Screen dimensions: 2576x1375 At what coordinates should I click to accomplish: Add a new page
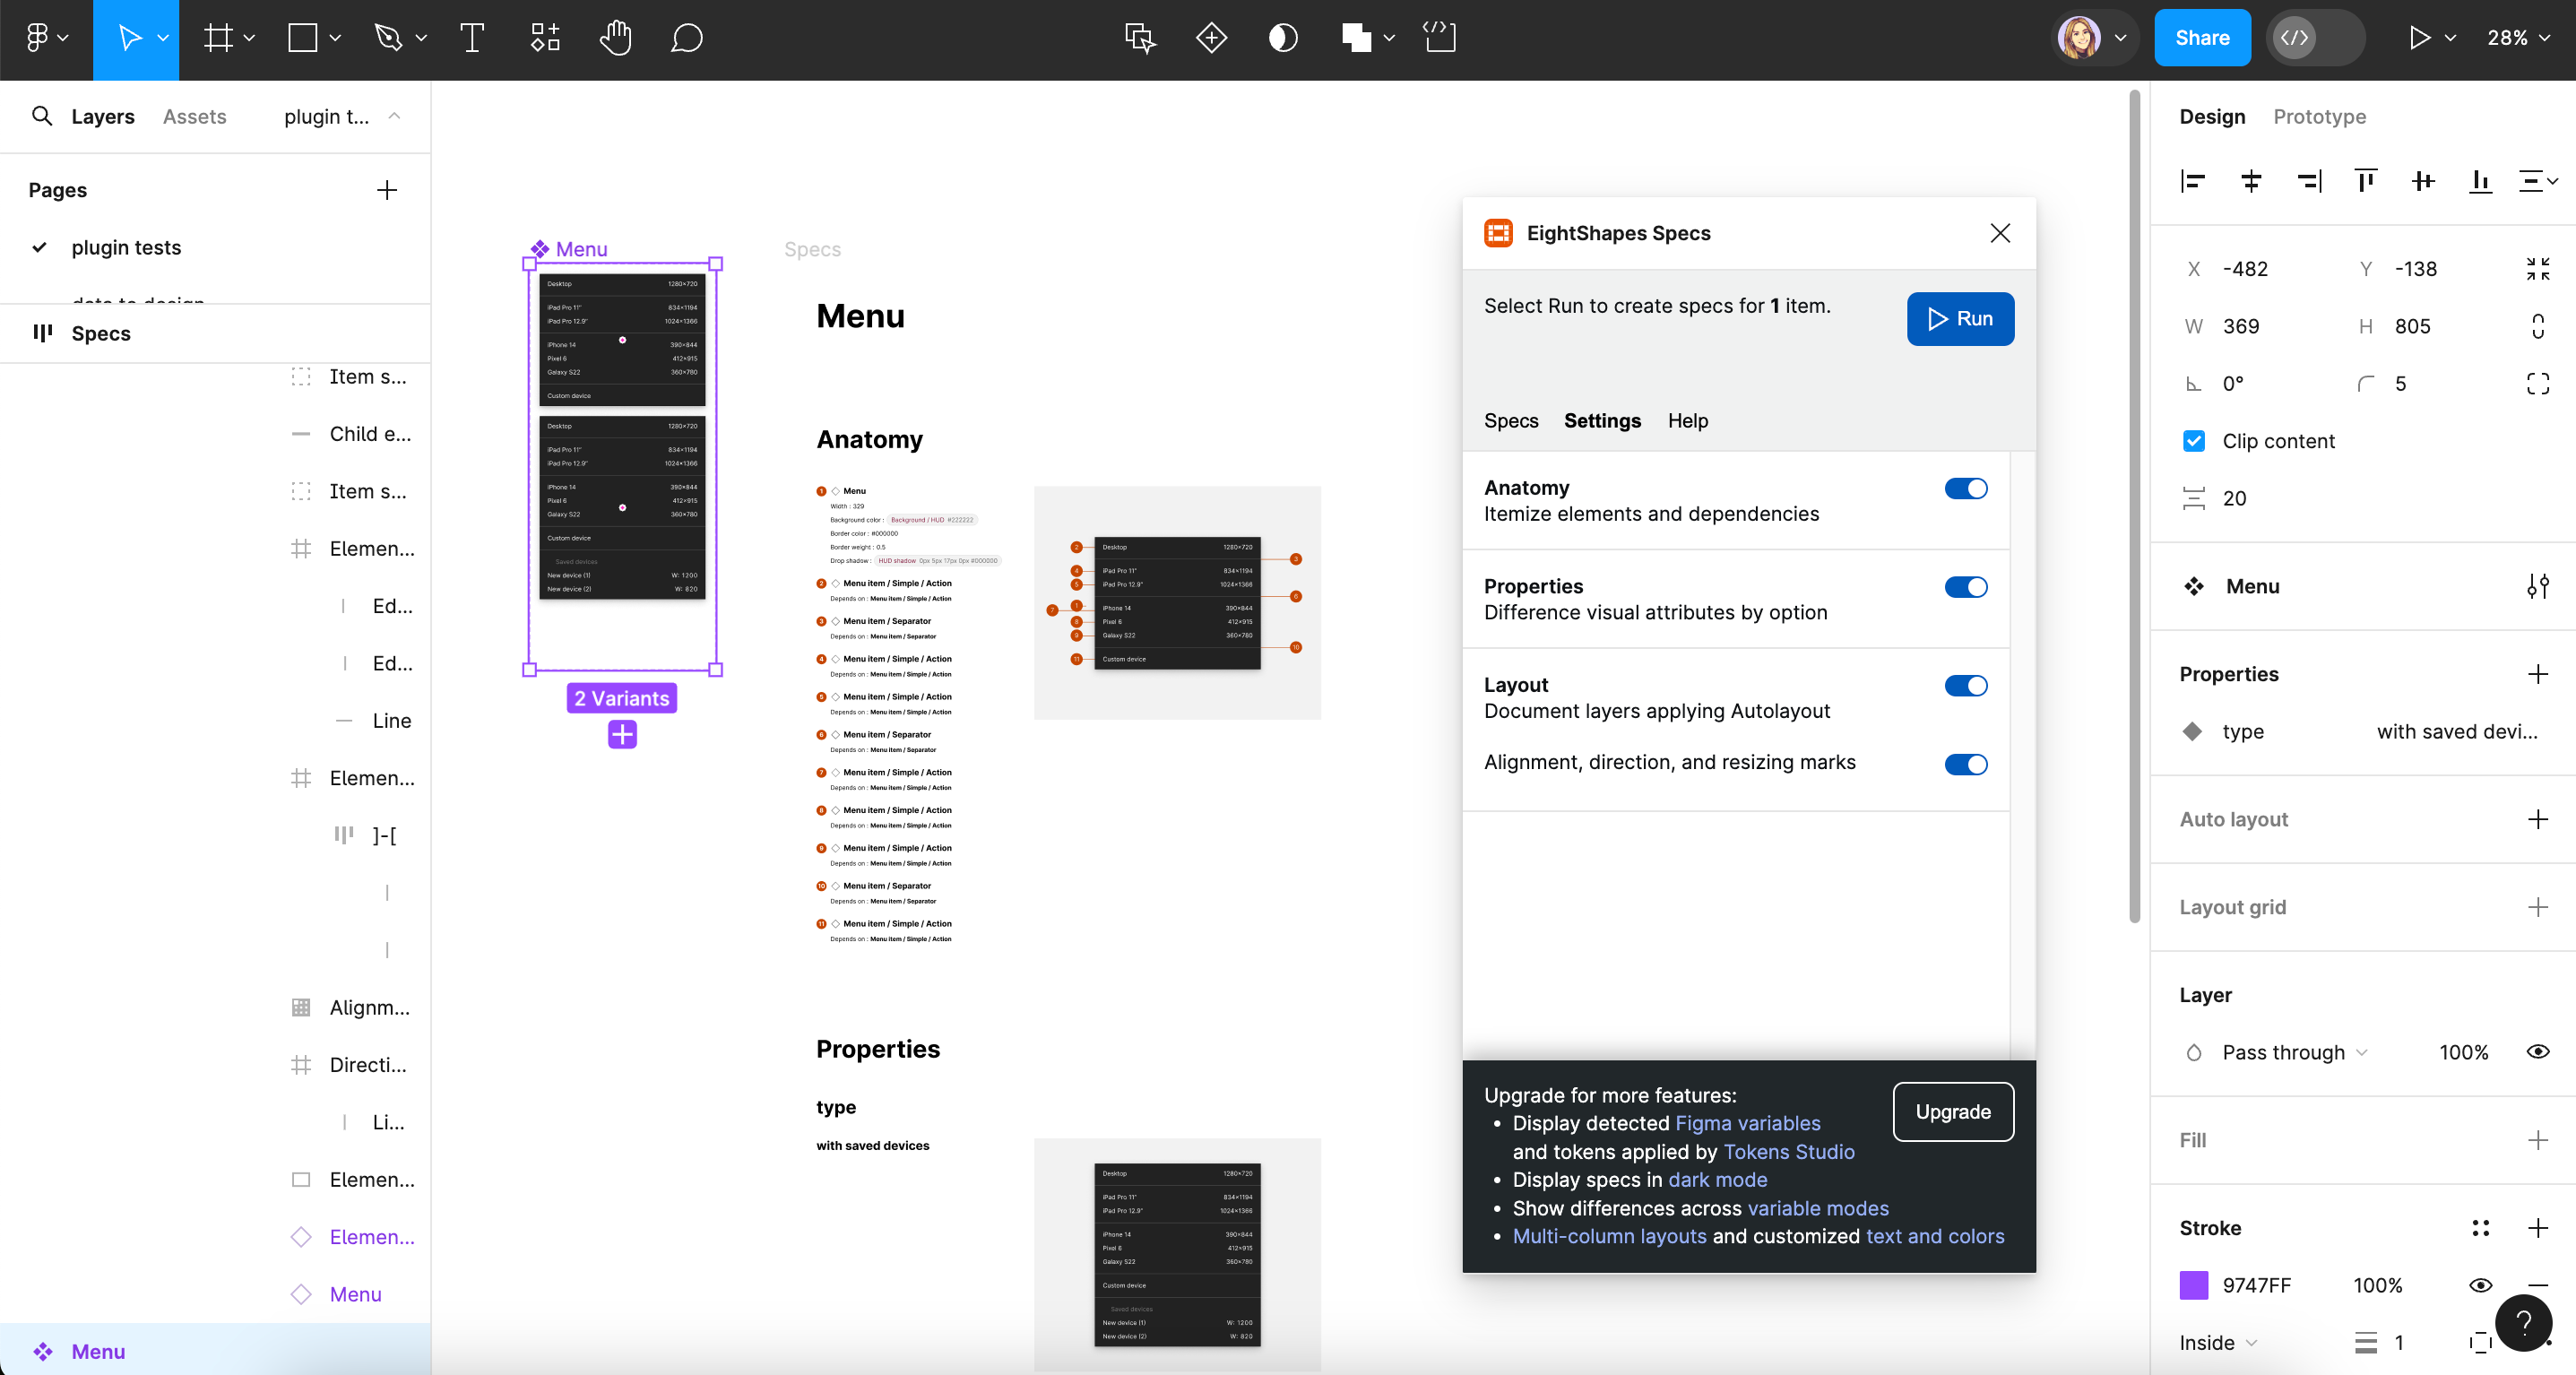pos(387,190)
